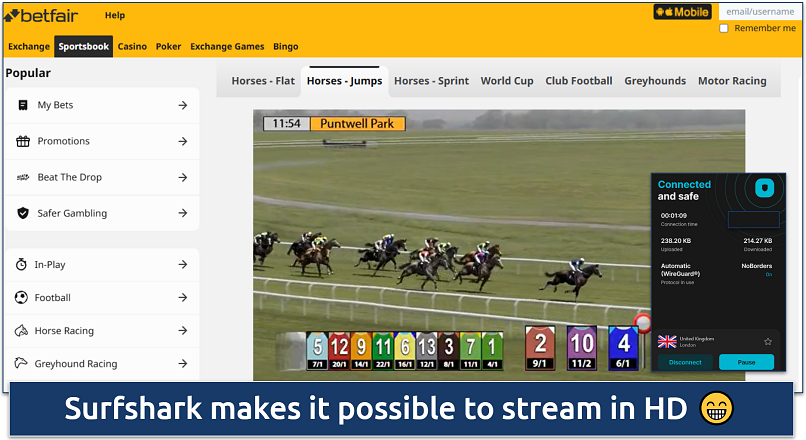Click runner number 13 silk with 12/1 odds
The height and width of the screenshot is (440, 806).
[427, 351]
